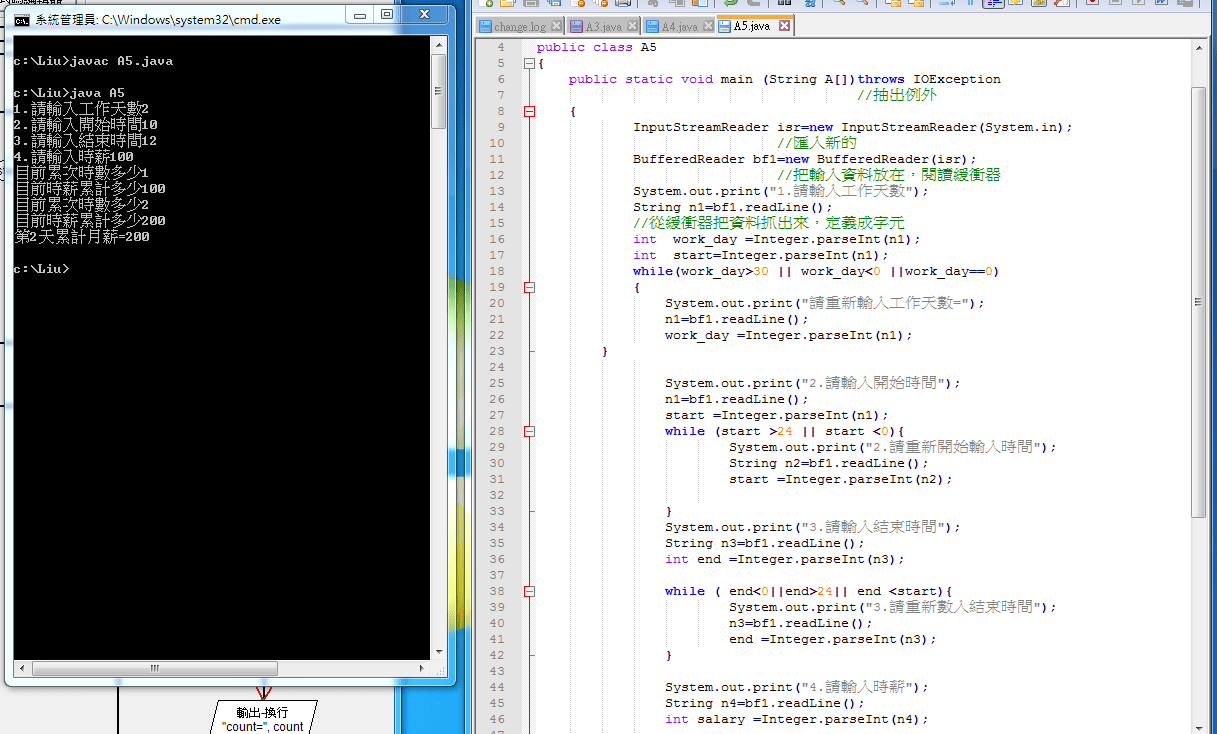
Task: Close the change.log tab
Action: [557, 27]
